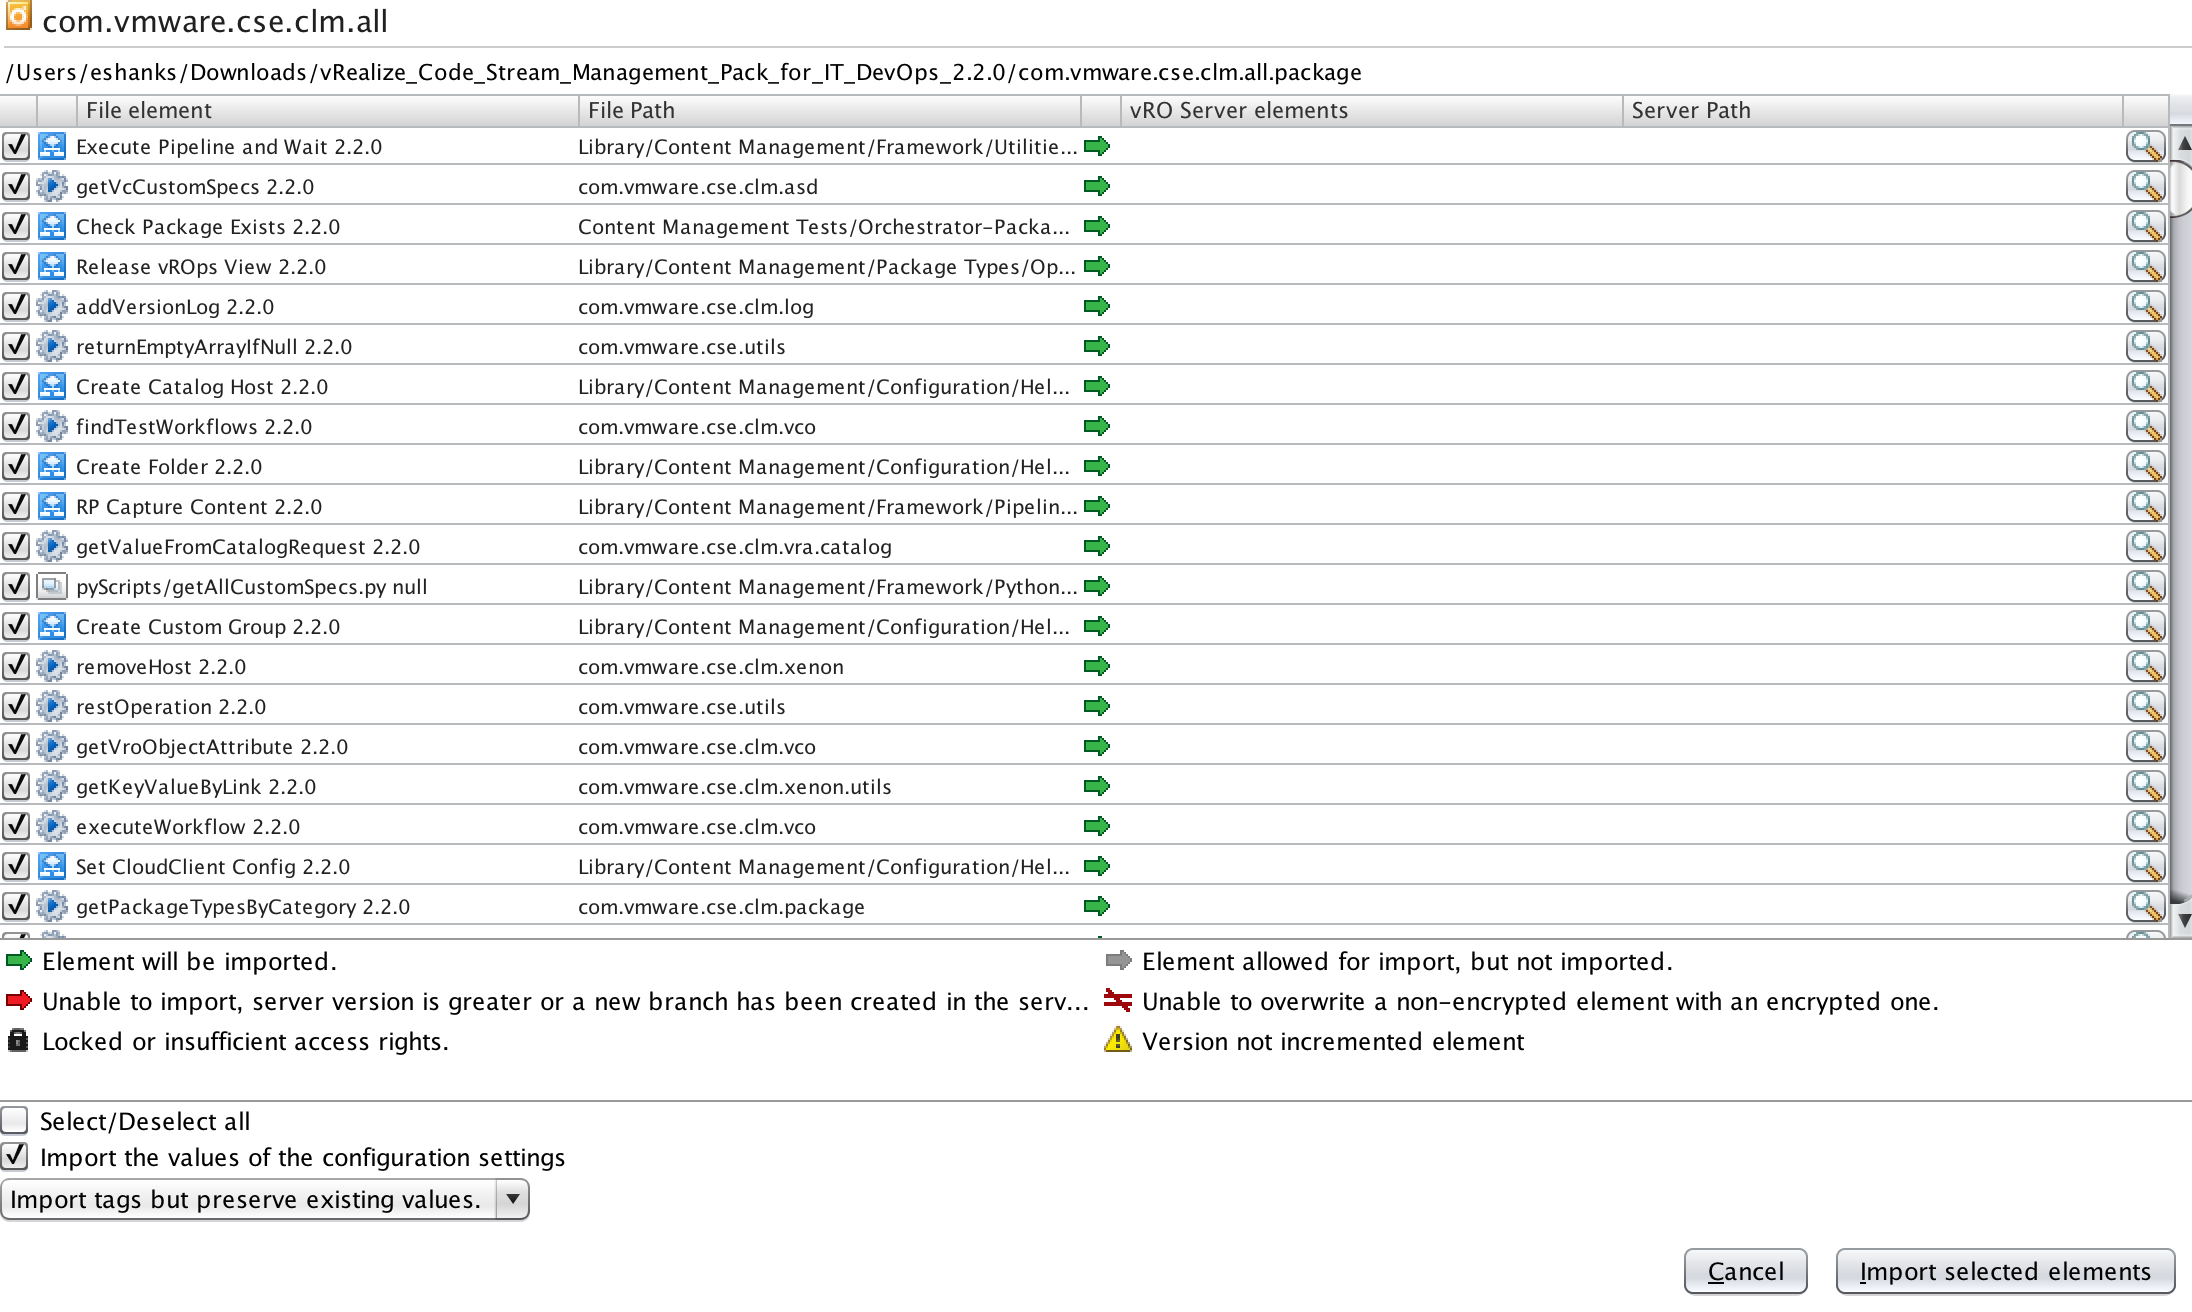Click the Cancel button

pos(1745,1271)
